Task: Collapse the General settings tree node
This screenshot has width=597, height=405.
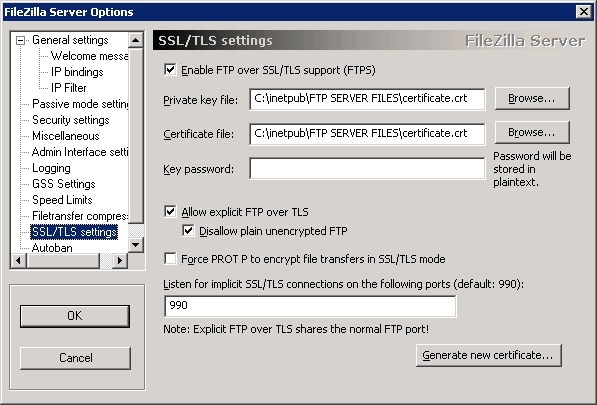Action: [x=21, y=40]
